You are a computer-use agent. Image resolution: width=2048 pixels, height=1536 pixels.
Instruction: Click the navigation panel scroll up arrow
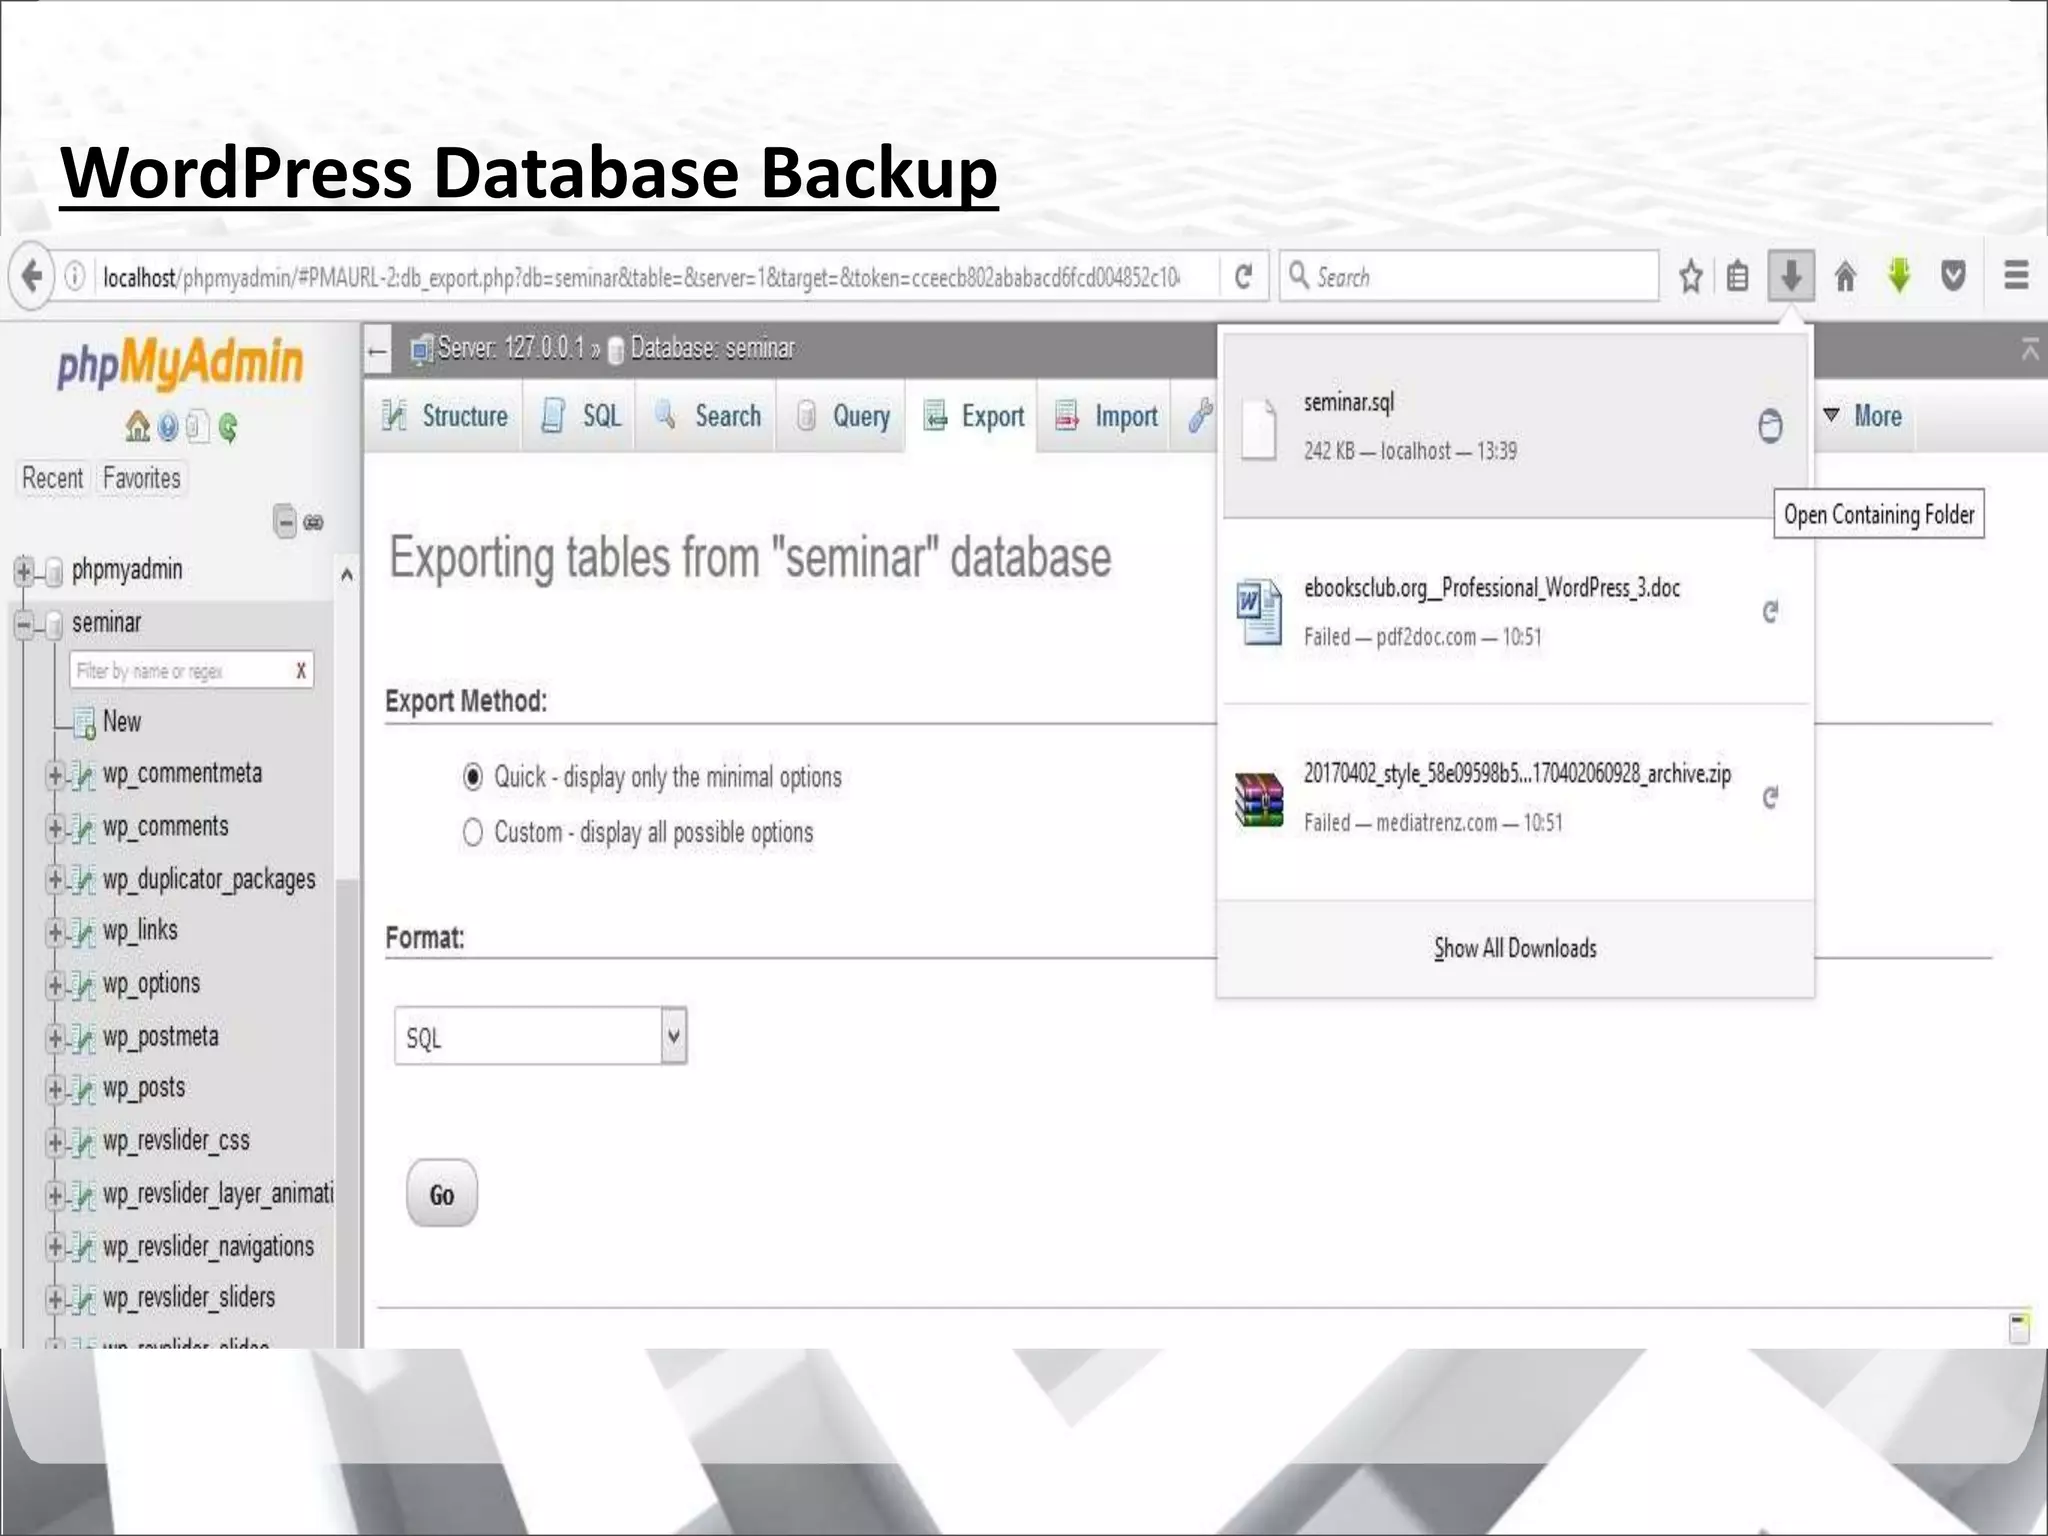347,575
